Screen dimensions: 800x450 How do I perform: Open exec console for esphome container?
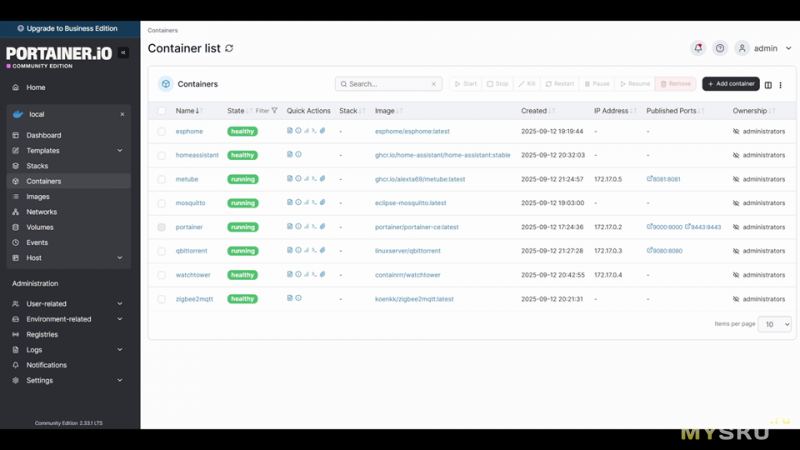[x=314, y=131]
